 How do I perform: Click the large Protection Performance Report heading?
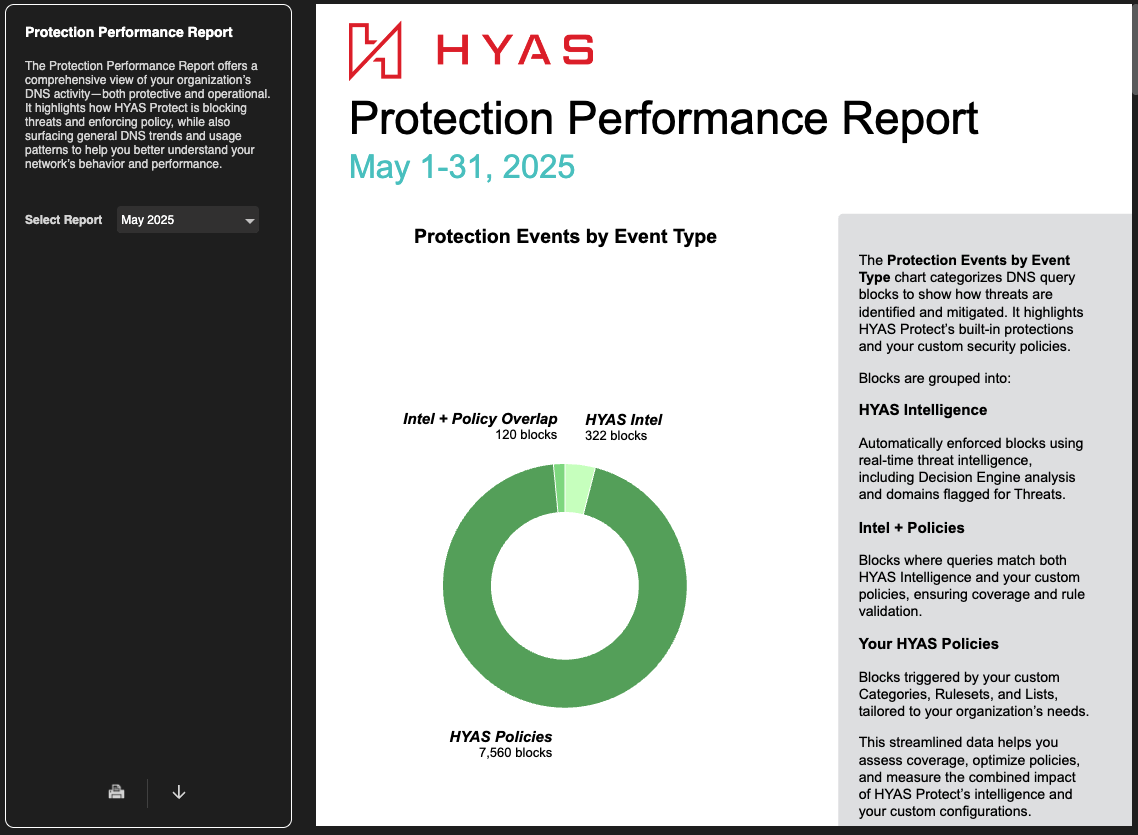(663, 118)
